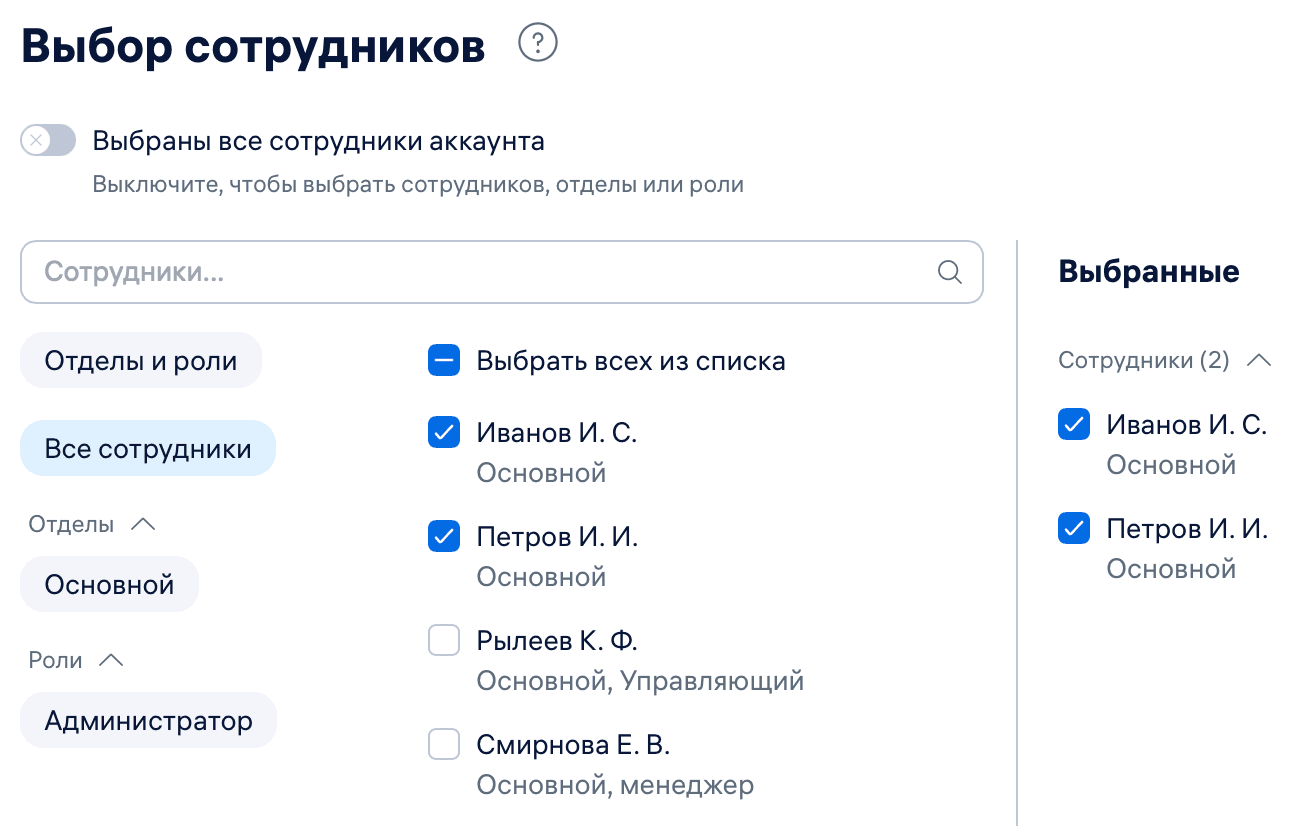Uncheck Петров И. И. in the Выбранные panel

pyautogui.click(x=1073, y=528)
